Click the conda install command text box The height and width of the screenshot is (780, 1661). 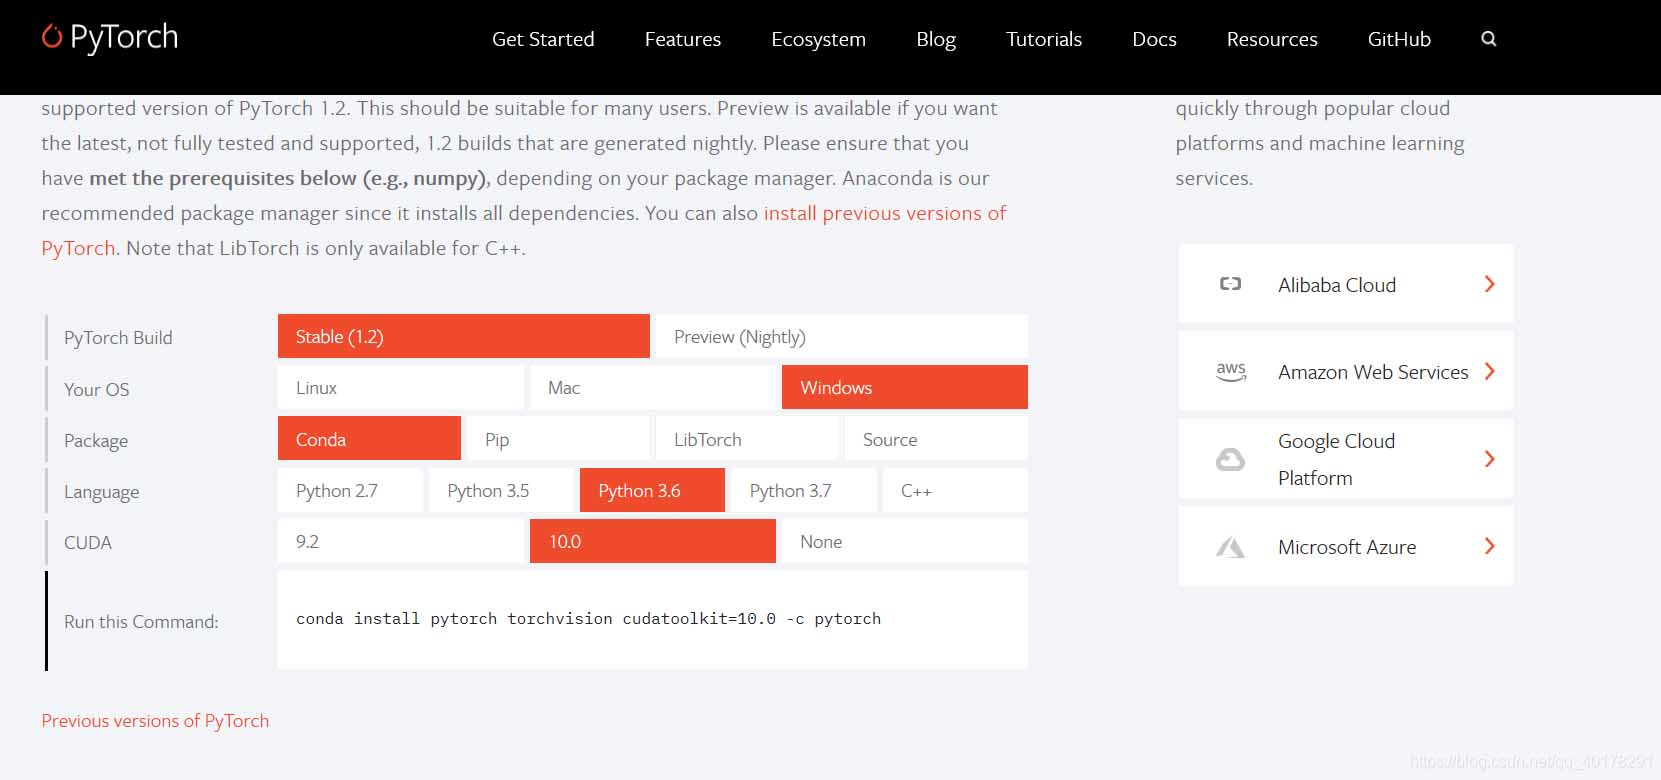[652, 619]
